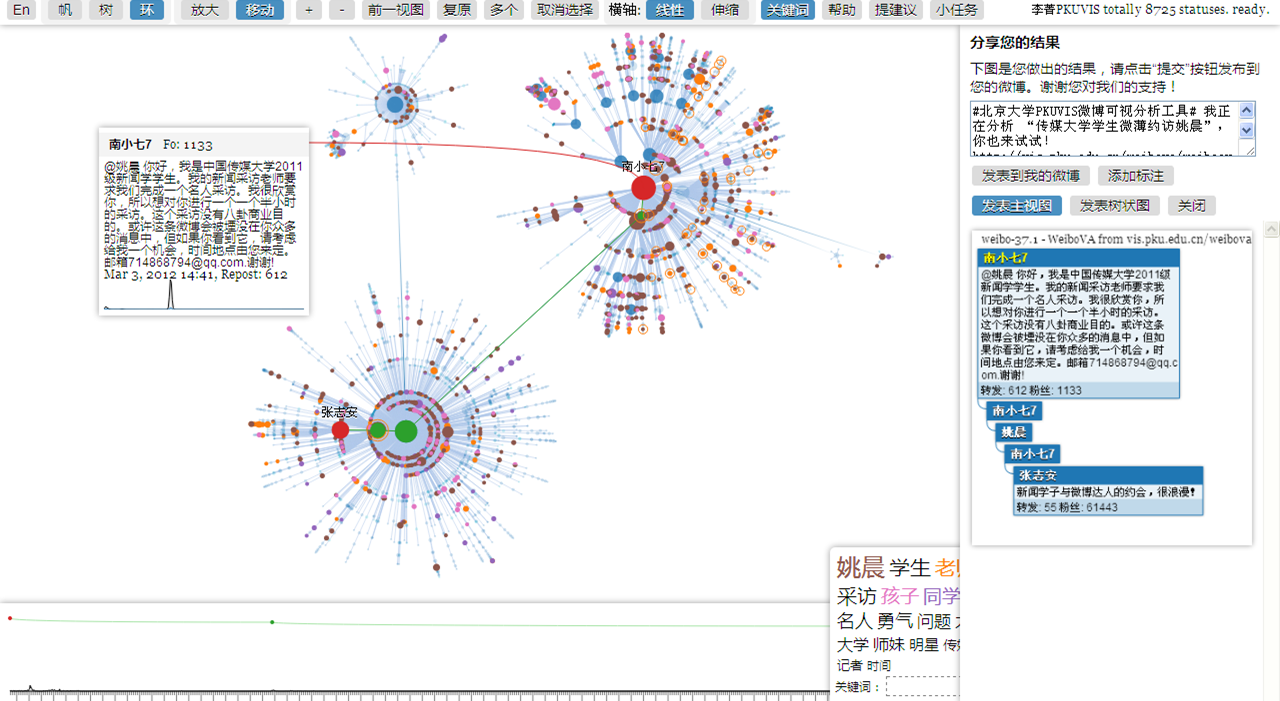Click the plus zoom-in button

pos(309,10)
